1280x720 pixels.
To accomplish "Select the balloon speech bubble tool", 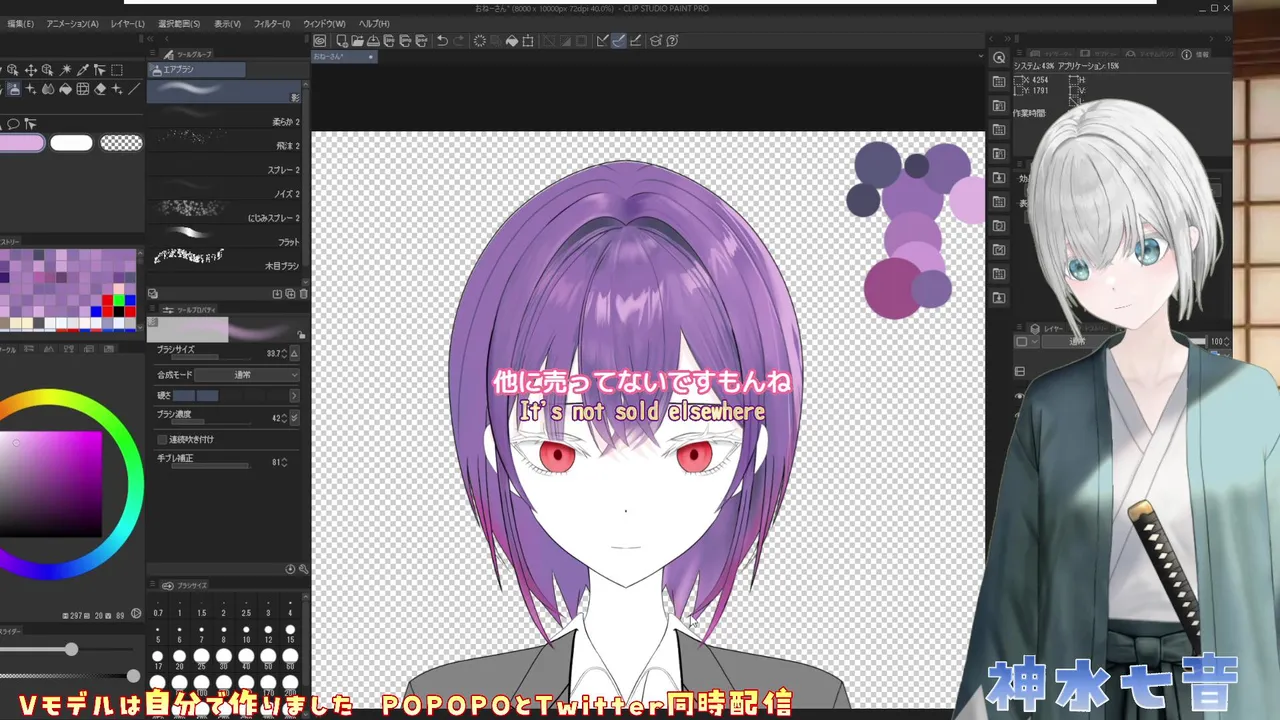I will click(x=13, y=124).
